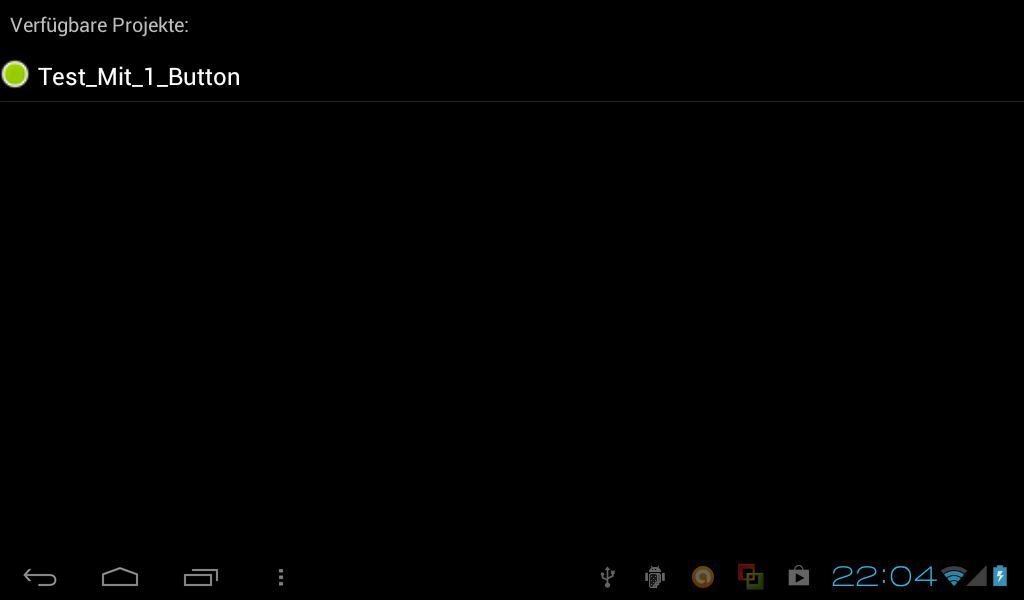This screenshot has width=1024, height=600.
Task: Click the green status circle
Action: pos(15,74)
